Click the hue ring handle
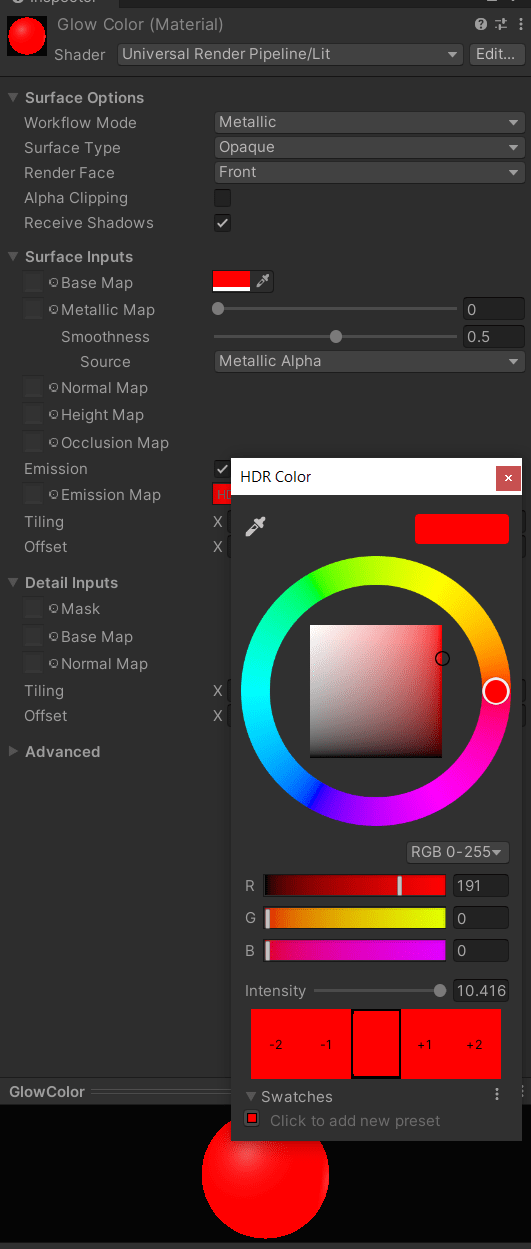 (x=496, y=691)
